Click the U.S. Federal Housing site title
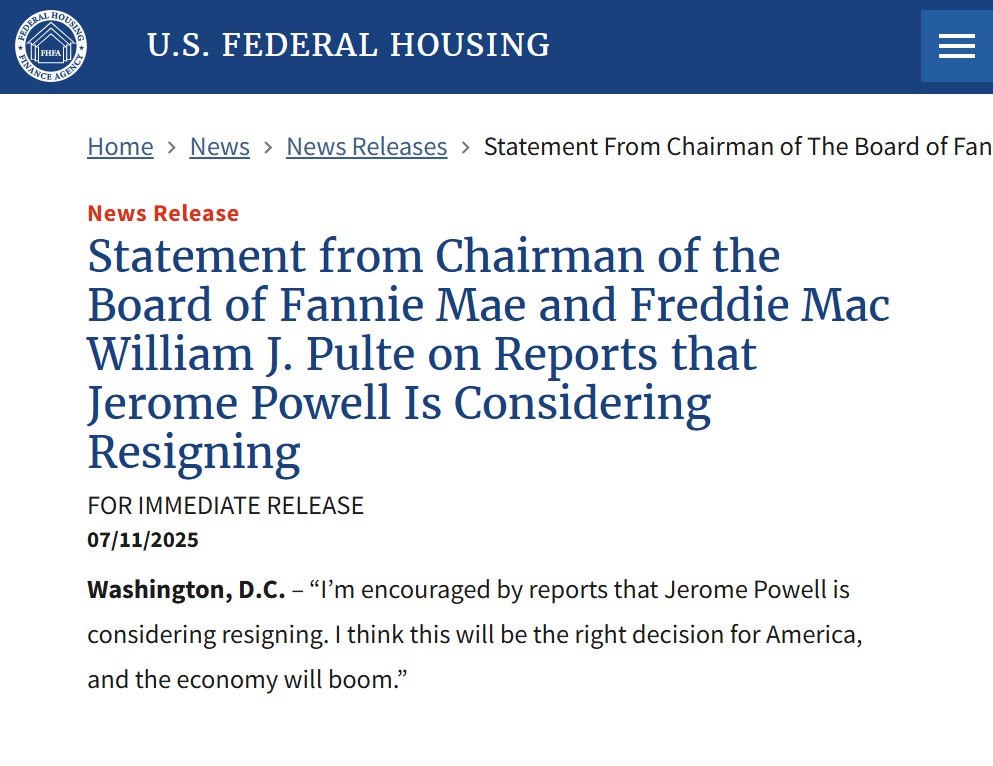The height and width of the screenshot is (766, 993). point(348,45)
